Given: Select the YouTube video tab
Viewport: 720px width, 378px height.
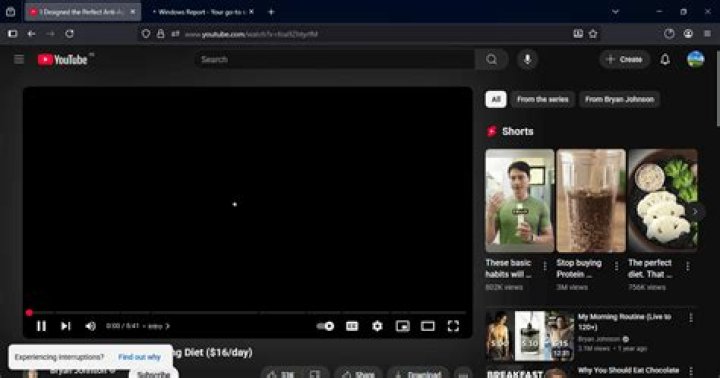Looking at the screenshot, I should click(83, 12).
